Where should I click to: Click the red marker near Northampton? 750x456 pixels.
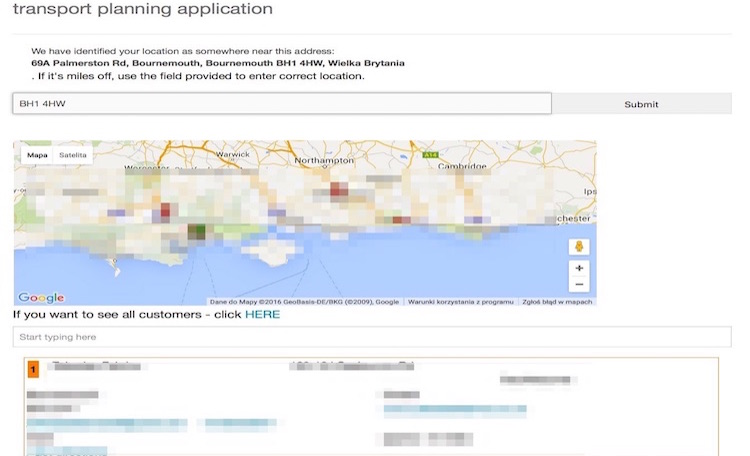[339, 189]
